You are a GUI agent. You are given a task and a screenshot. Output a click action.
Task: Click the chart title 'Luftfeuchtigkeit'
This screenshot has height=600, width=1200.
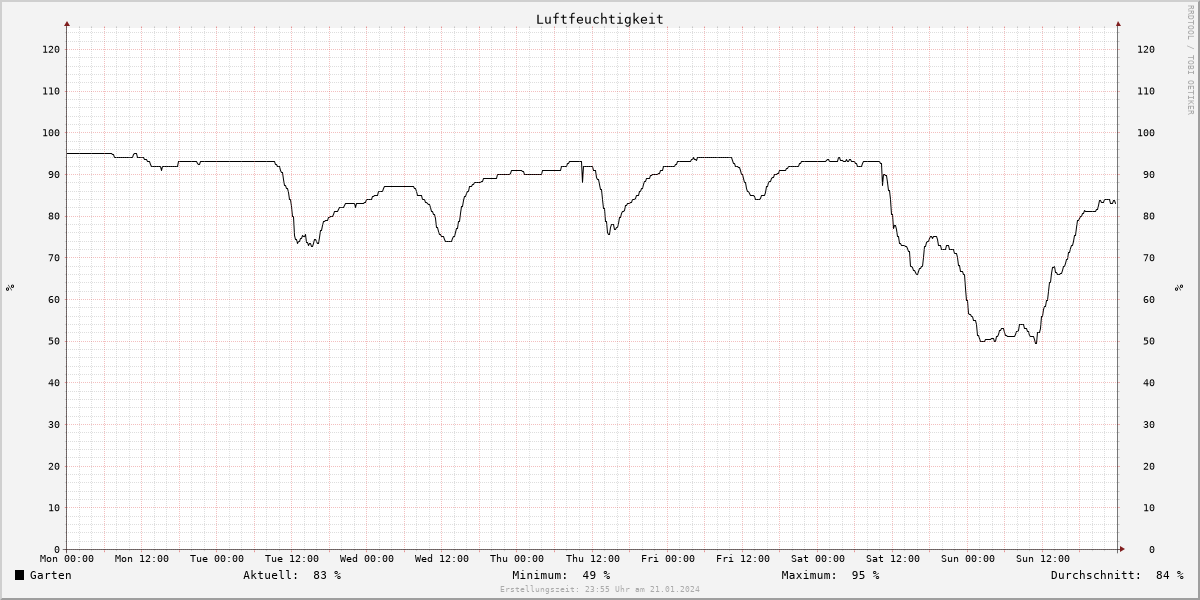(x=599, y=19)
